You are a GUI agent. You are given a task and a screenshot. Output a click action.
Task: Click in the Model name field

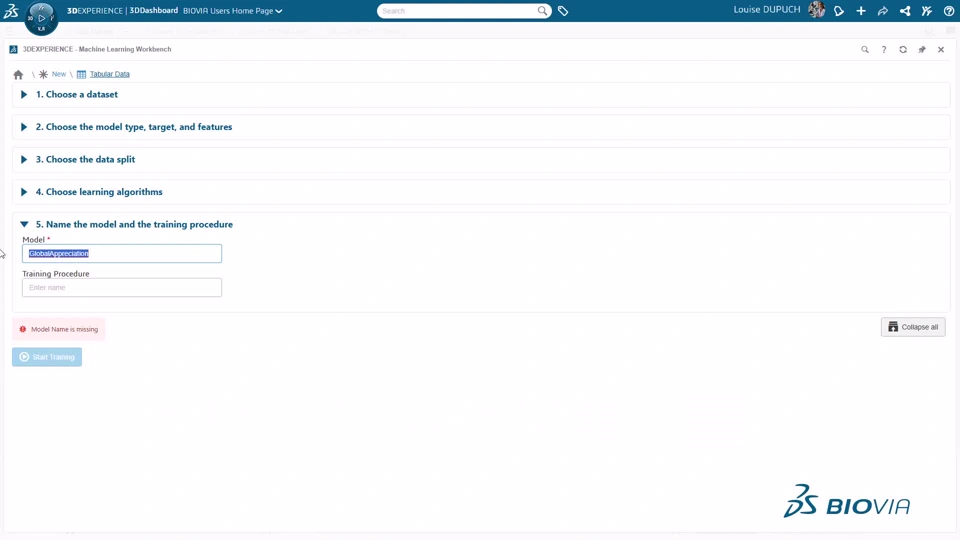[x=122, y=253]
